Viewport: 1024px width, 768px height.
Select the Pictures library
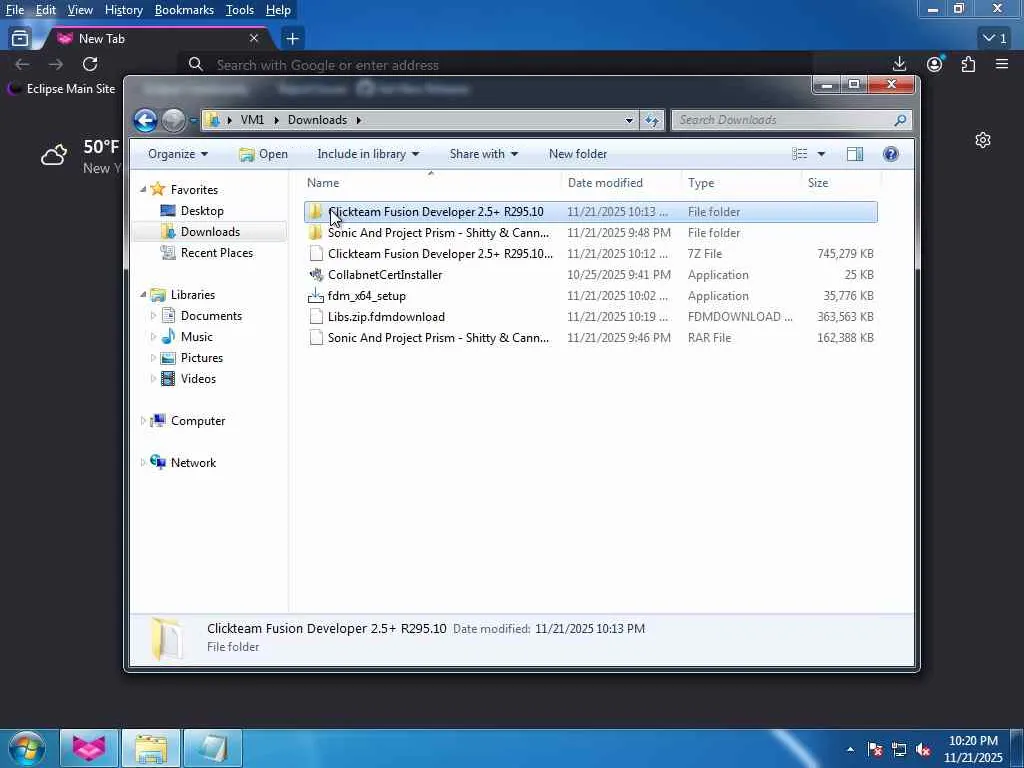click(x=201, y=358)
